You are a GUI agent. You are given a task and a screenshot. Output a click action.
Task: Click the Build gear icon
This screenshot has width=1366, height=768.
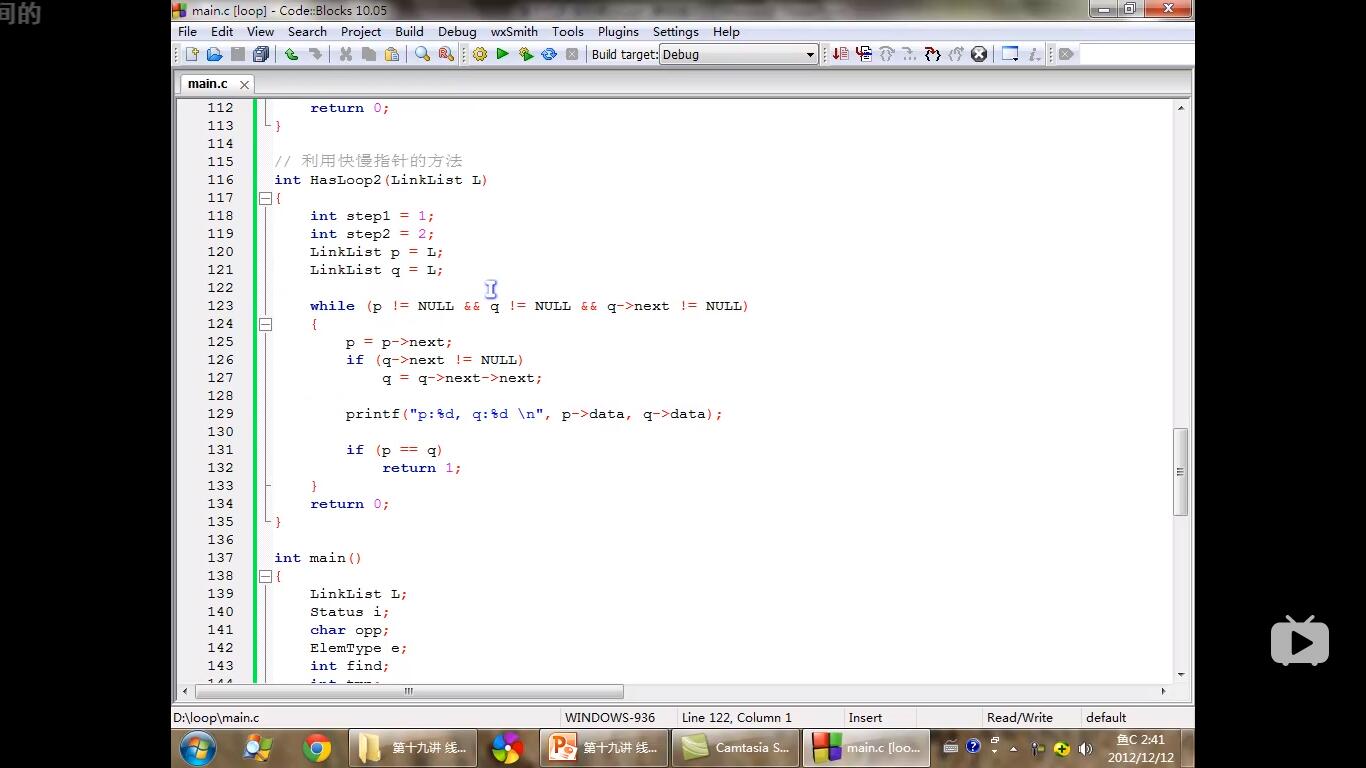pyautogui.click(x=480, y=54)
